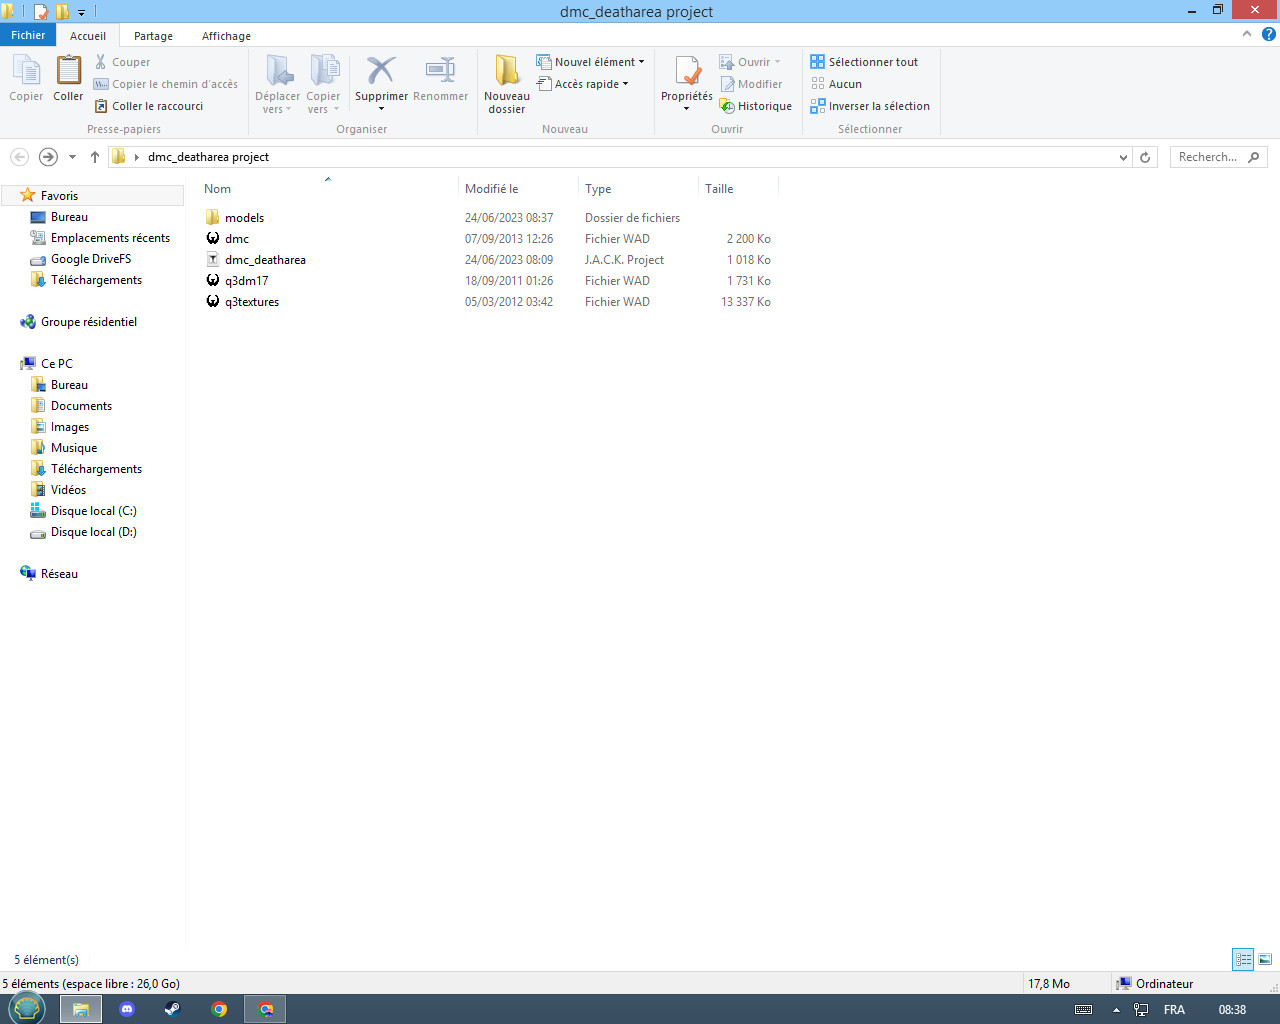The width and height of the screenshot is (1280, 1024).
Task: Open Copier vers dropdown
Action: pyautogui.click(x=323, y=84)
